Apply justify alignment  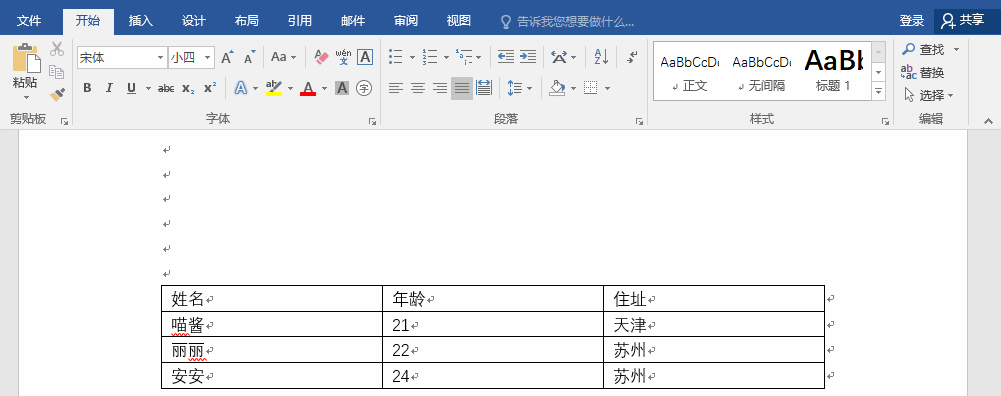[462, 88]
